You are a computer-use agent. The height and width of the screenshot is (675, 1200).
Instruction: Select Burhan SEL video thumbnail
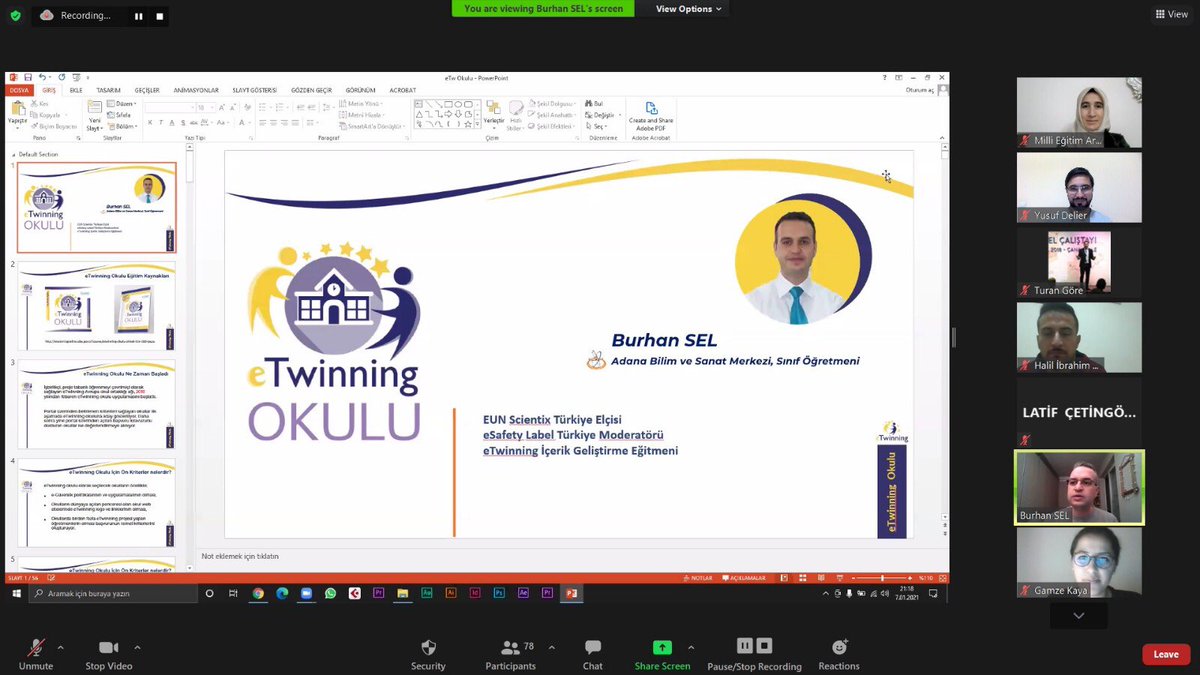pyautogui.click(x=1079, y=487)
